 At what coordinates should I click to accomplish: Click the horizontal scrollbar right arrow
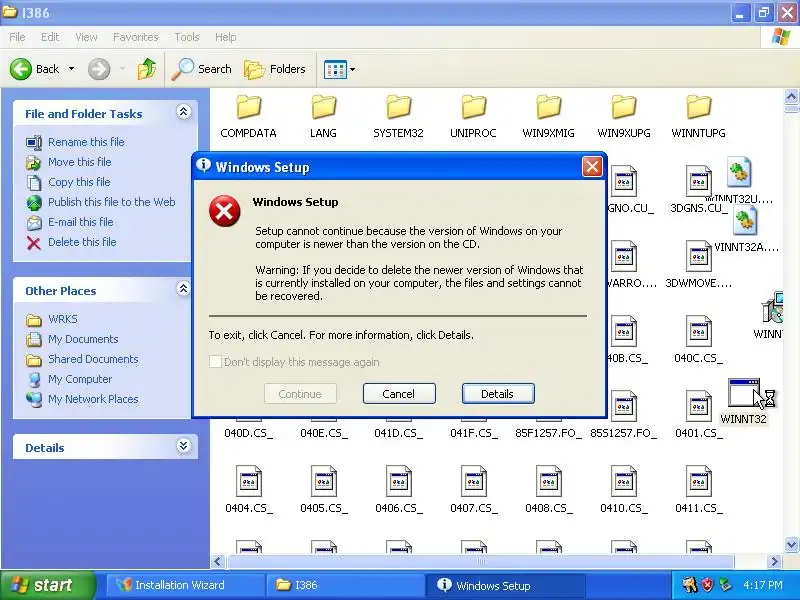pyautogui.click(x=775, y=562)
